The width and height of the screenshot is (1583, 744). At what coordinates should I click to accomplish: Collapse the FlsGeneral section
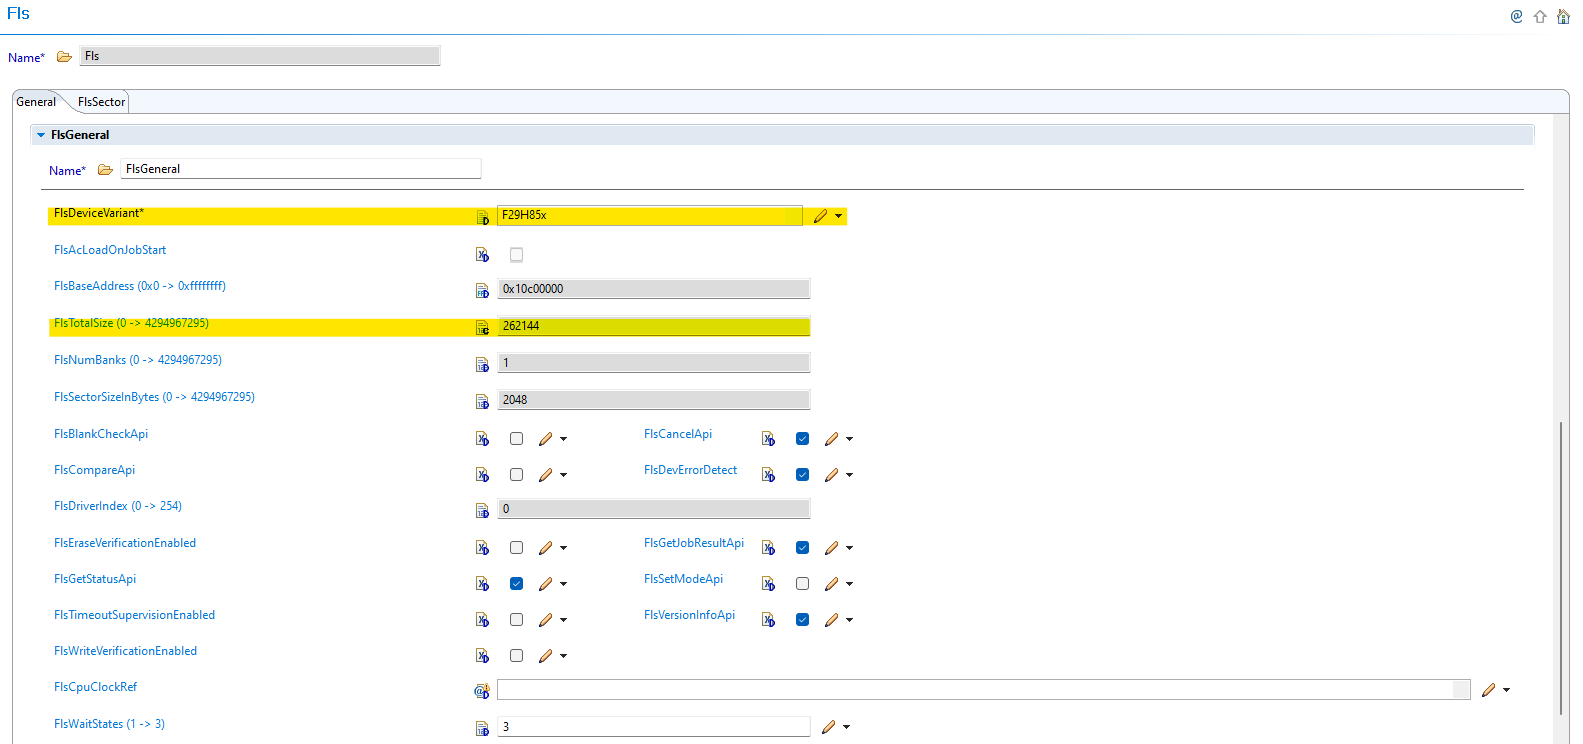[41, 135]
